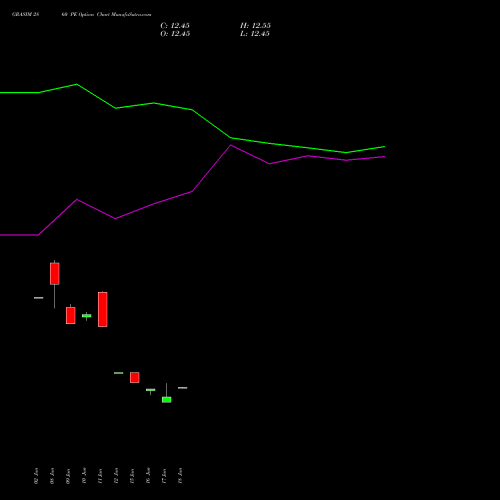
Task: Click the 16 Jun date label
Action: [x=148, y=476]
